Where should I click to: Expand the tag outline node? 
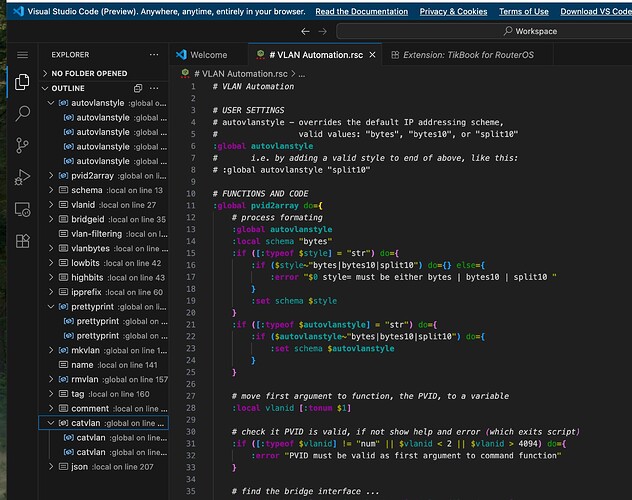point(51,394)
